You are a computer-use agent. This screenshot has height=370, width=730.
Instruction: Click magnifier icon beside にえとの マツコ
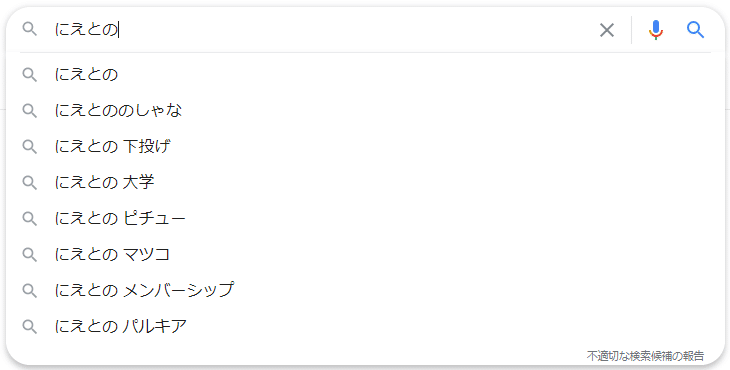pos(30,254)
